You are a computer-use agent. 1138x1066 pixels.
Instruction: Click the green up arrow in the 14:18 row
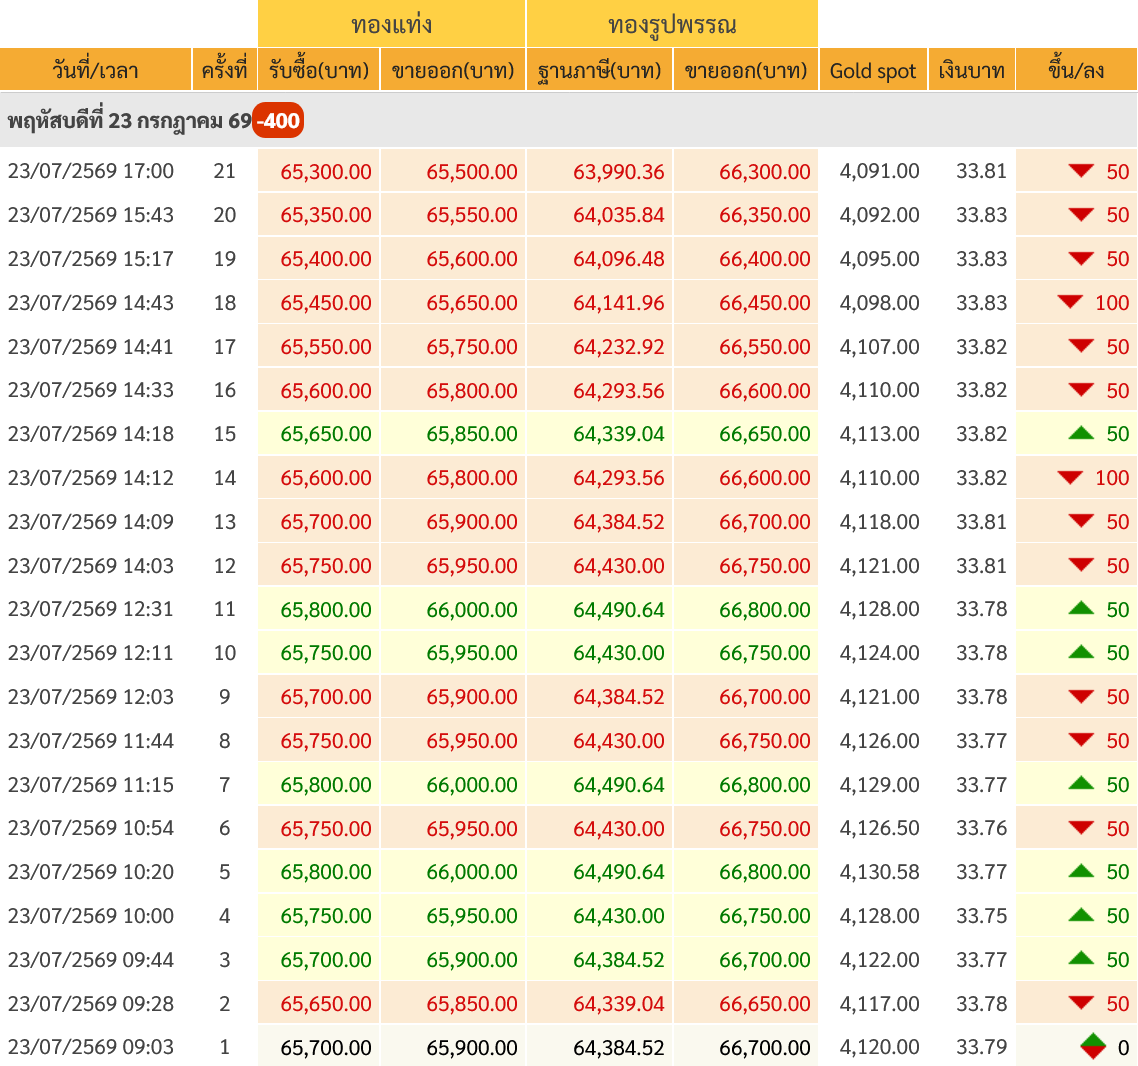pos(1081,433)
